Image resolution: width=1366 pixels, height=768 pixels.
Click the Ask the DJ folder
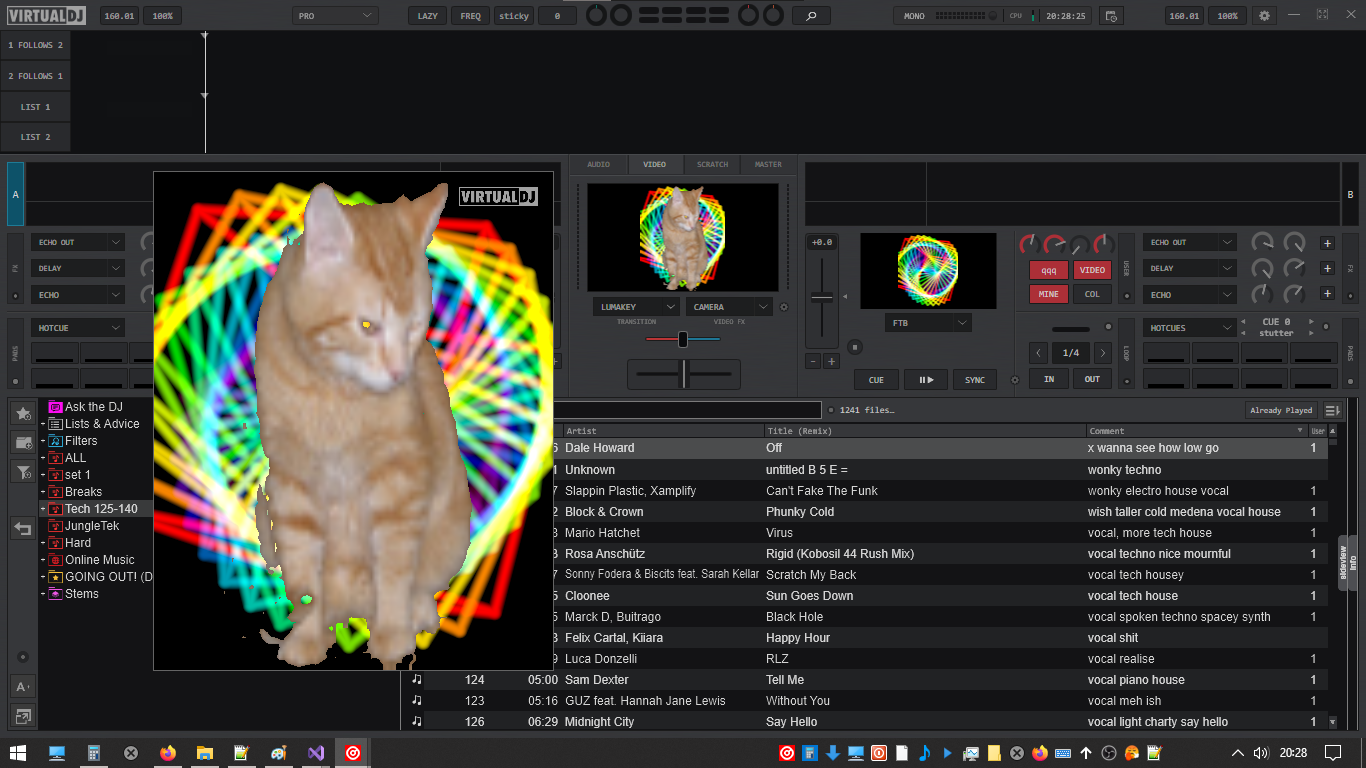[94, 407]
